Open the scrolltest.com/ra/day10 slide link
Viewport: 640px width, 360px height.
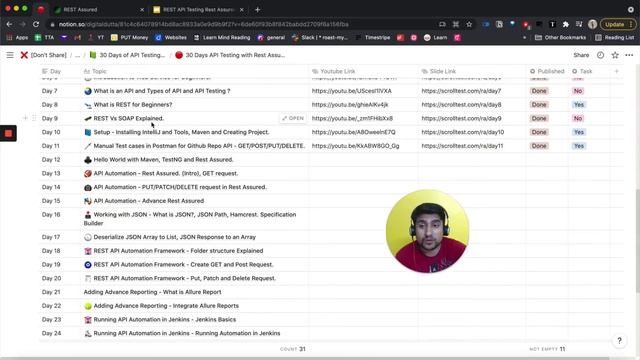click(x=463, y=132)
